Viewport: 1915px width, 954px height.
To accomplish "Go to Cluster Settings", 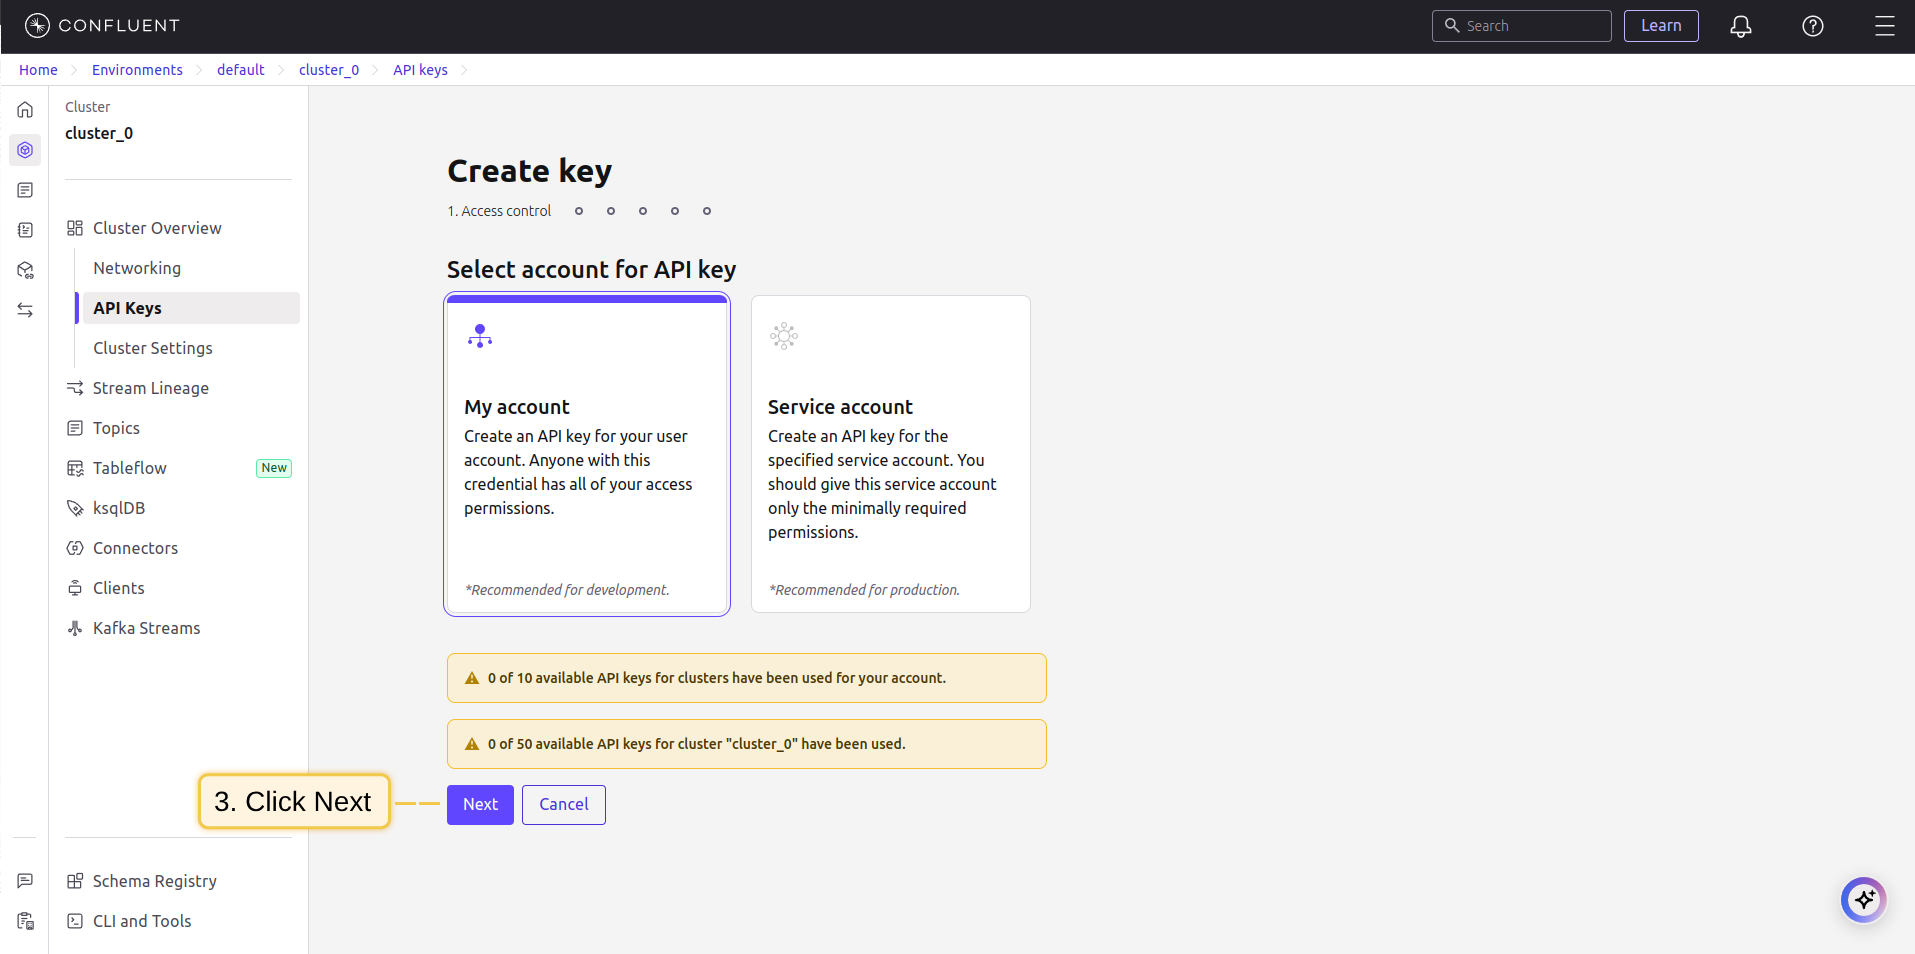I will (x=153, y=348).
